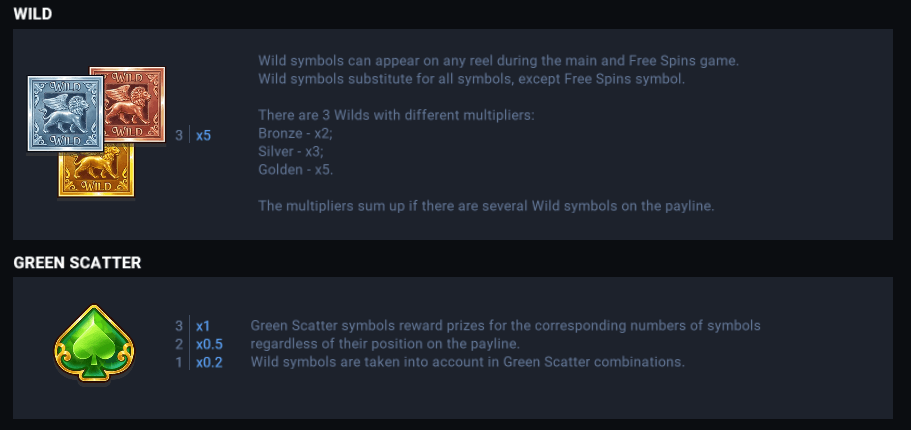911x430 pixels.
Task: Click the "Green Scatter symbols reward prizes" line
Action: pos(505,326)
